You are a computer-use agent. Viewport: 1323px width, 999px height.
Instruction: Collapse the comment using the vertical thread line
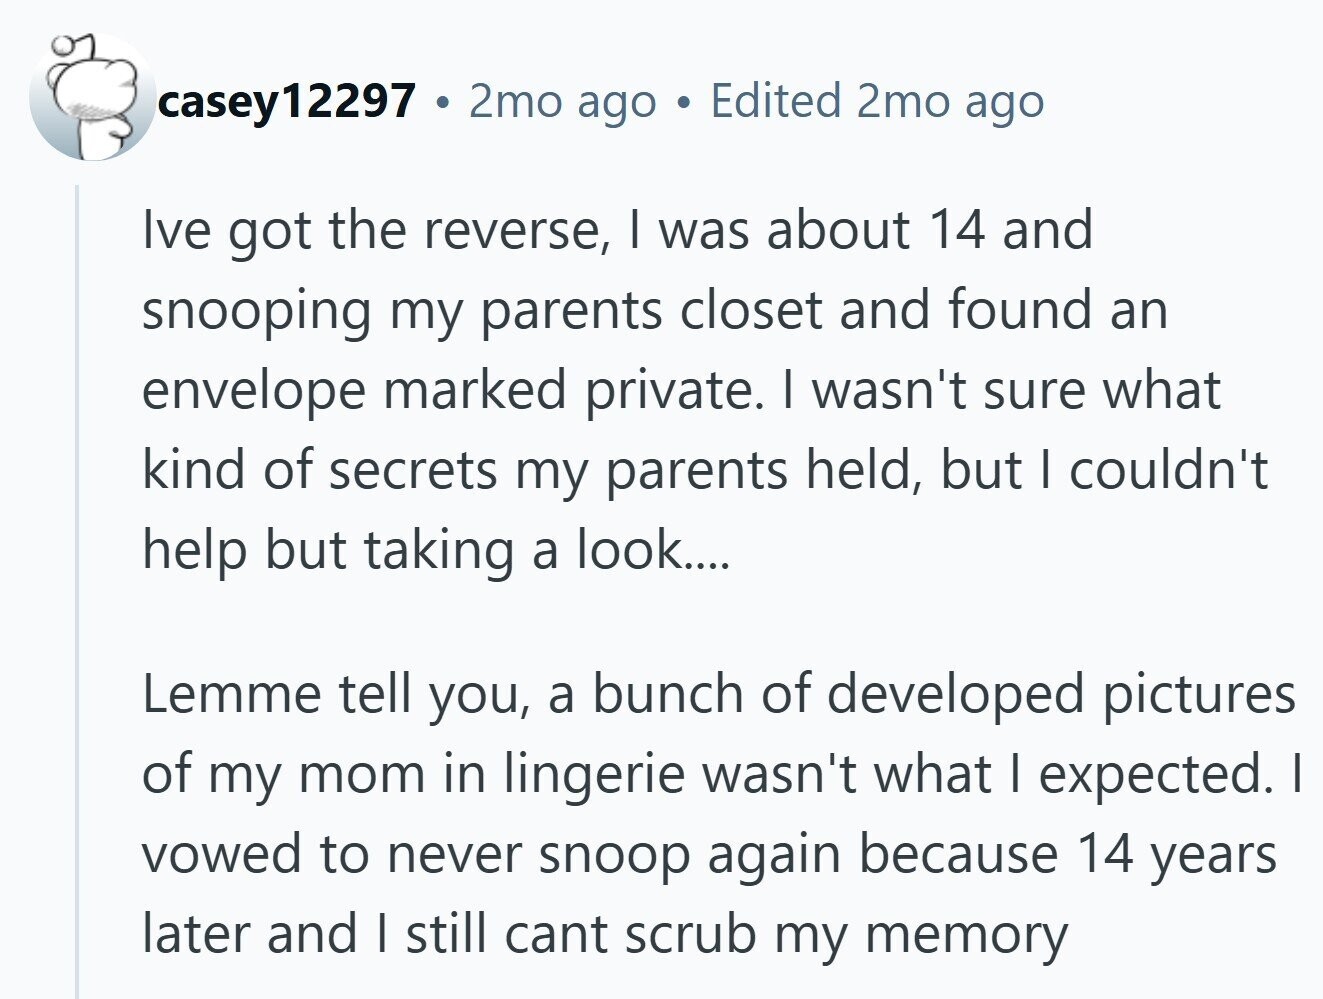(x=78, y=590)
